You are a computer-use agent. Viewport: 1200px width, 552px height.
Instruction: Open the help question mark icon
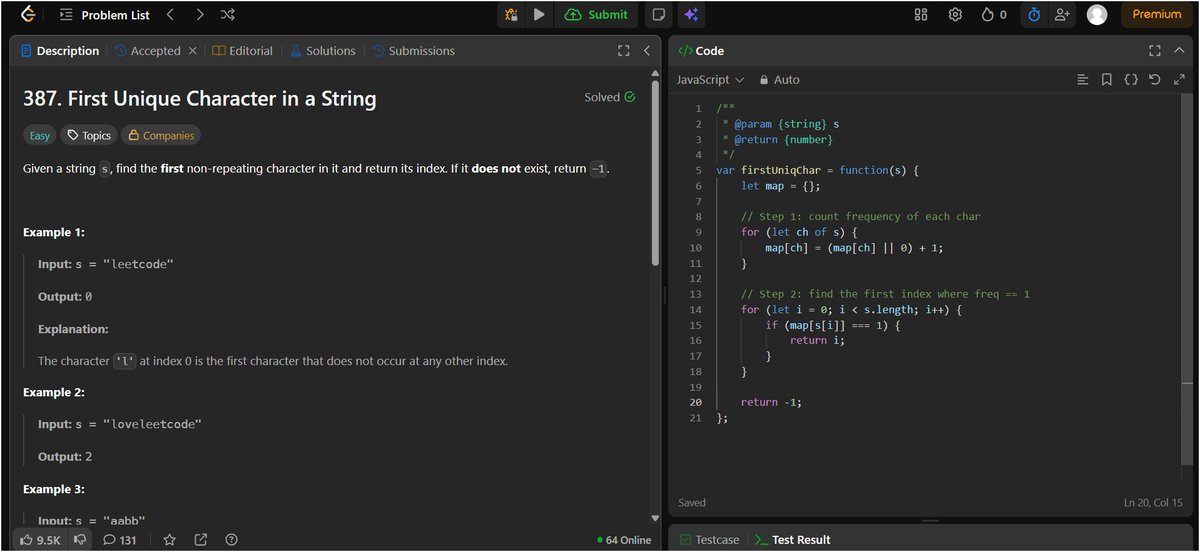tap(231, 540)
